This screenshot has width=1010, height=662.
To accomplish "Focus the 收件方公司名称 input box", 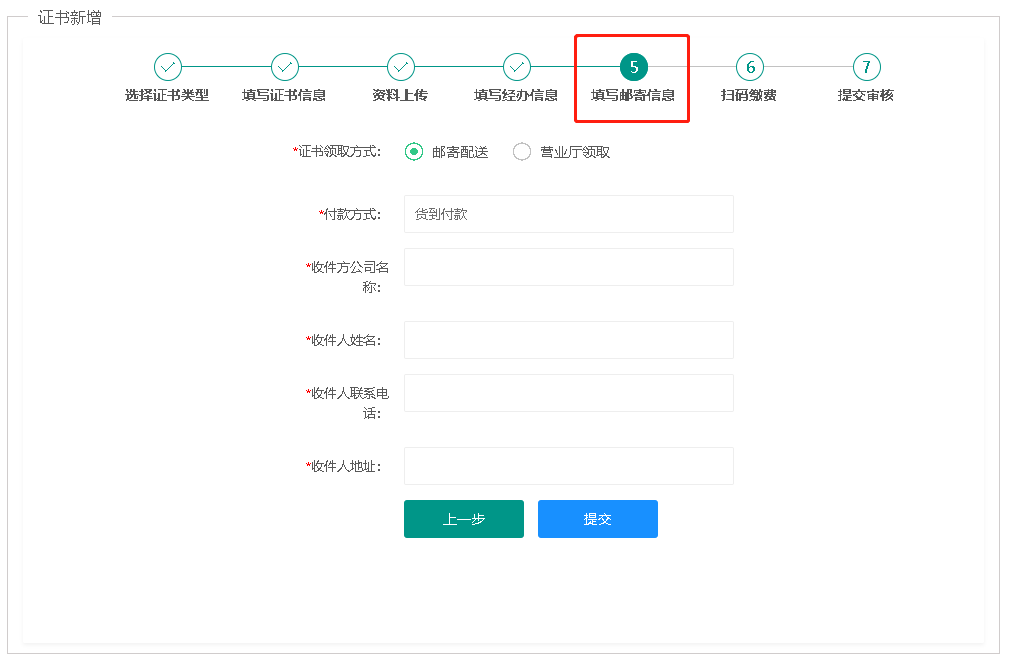I will tap(568, 267).
